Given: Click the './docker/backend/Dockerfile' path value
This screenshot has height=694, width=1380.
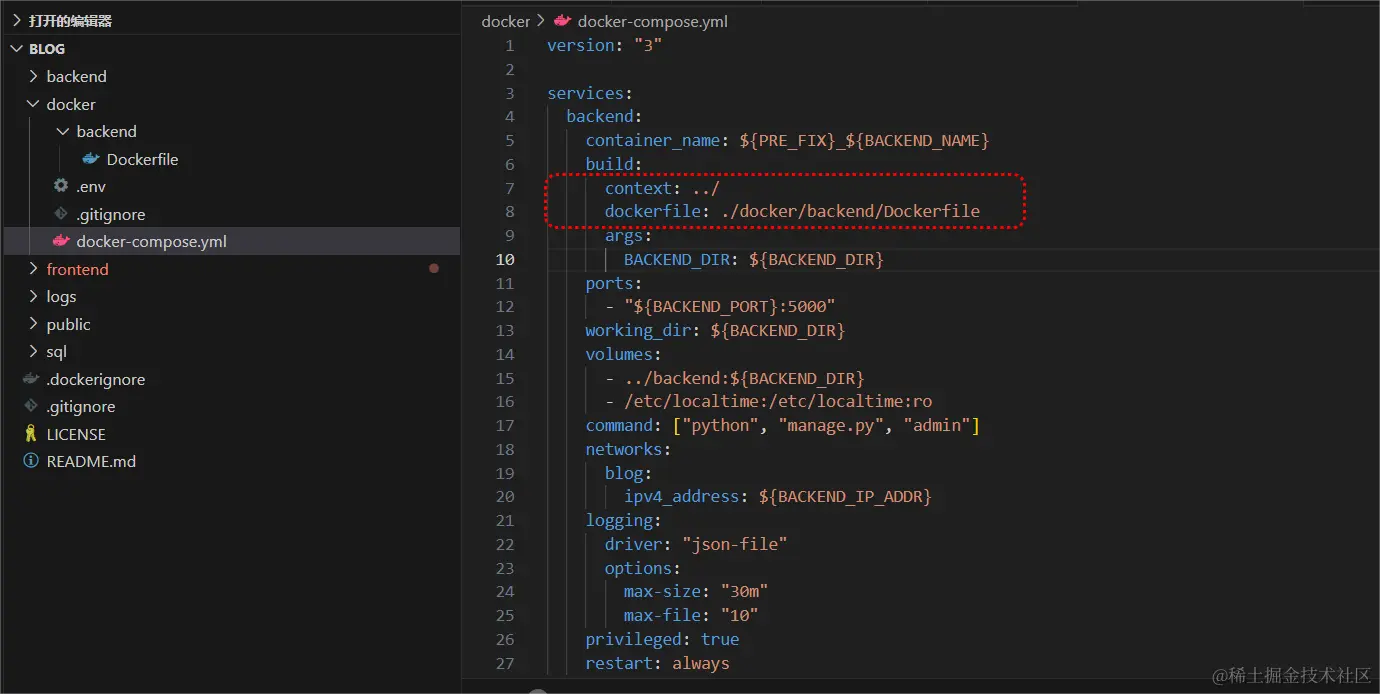Looking at the screenshot, I should [x=850, y=211].
